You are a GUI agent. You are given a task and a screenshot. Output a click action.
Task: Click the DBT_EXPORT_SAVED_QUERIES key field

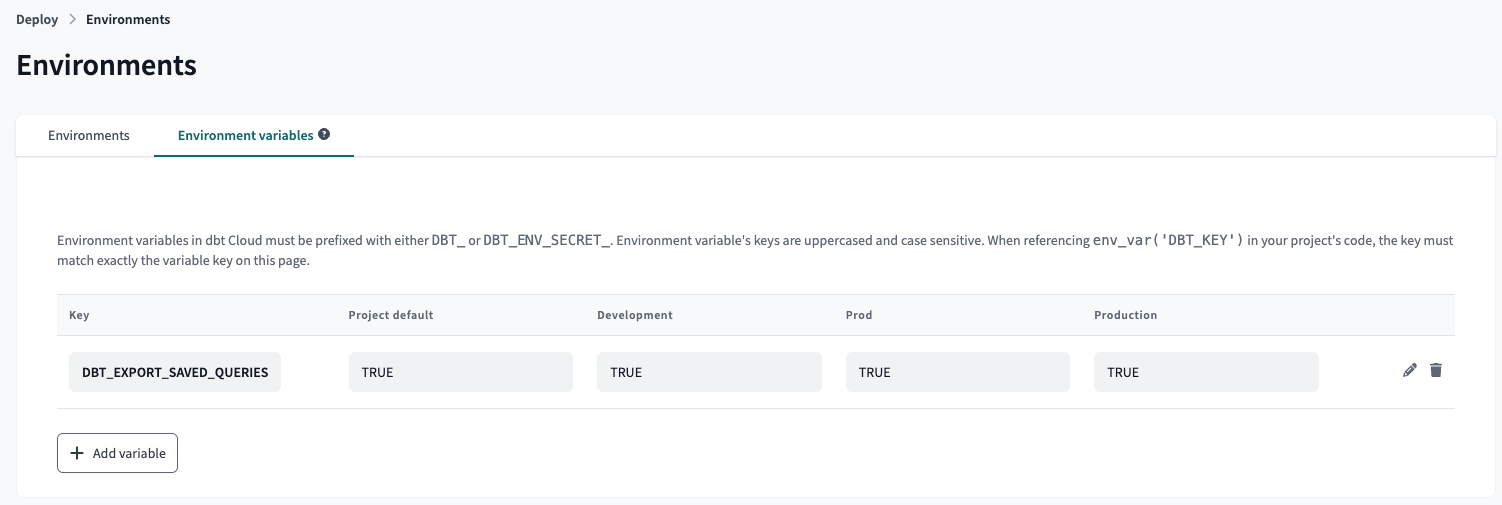pyautogui.click(x=175, y=372)
